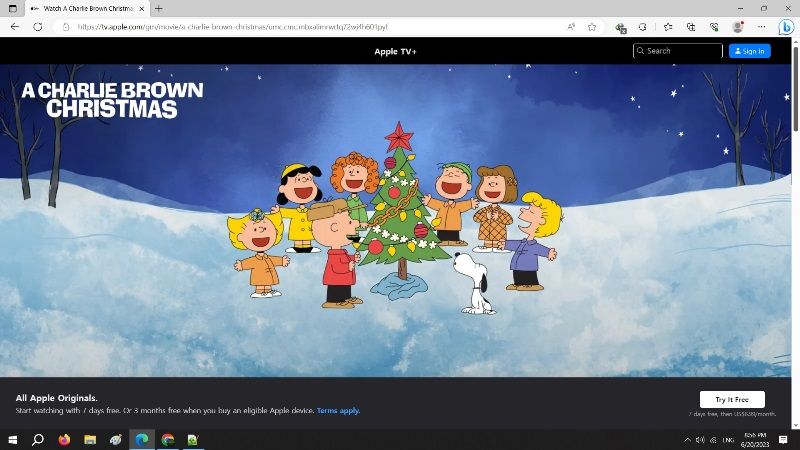Viewport: 800px width, 450px height.
Task: Open the Favorites list icon
Action: pyautogui.click(x=668, y=27)
